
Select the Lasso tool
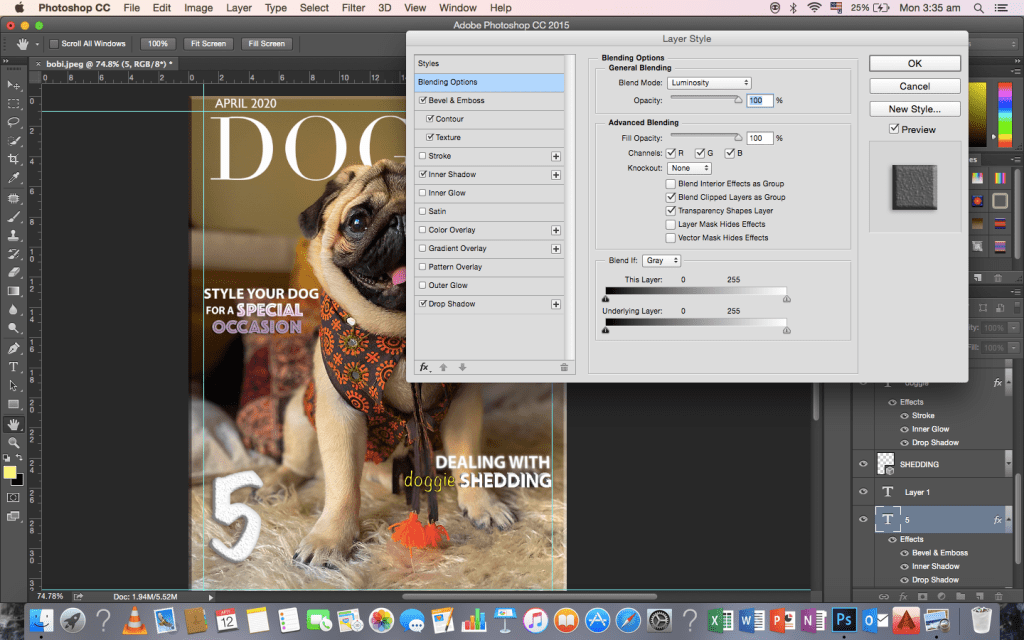click(x=14, y=121)
